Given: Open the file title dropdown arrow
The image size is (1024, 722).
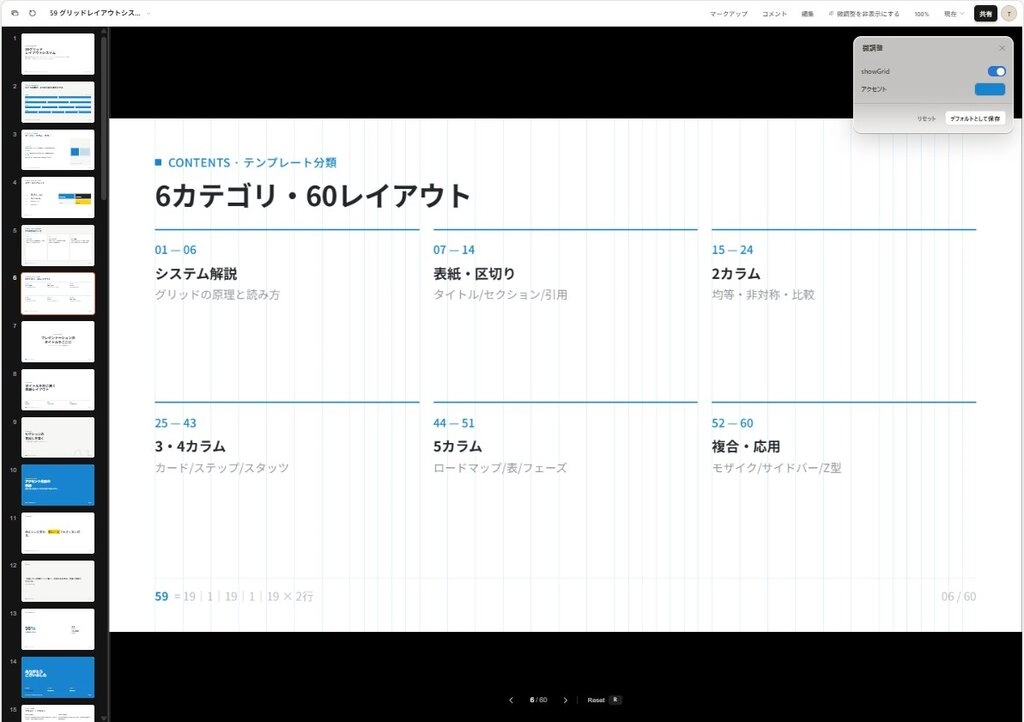Looking at the screenshot, I should [x=148, y=13].
